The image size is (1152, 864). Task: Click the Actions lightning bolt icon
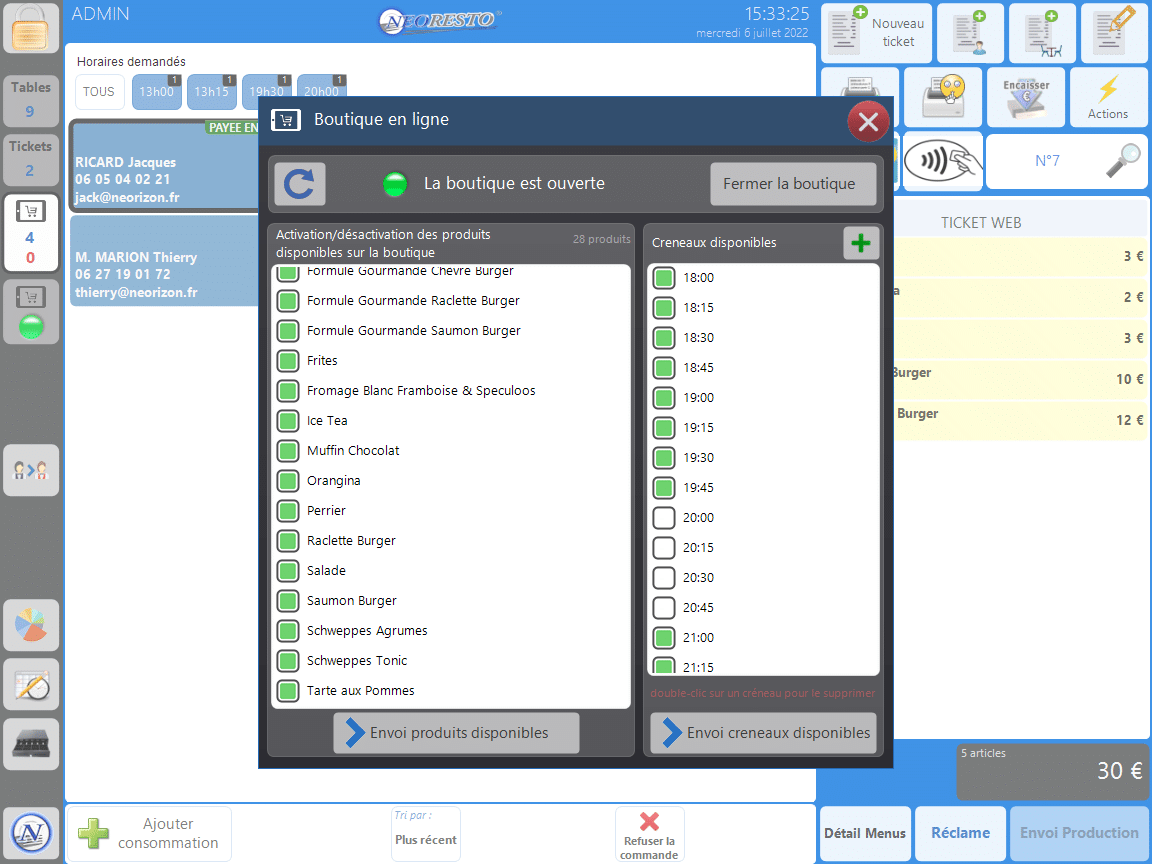click(1108, 96)
